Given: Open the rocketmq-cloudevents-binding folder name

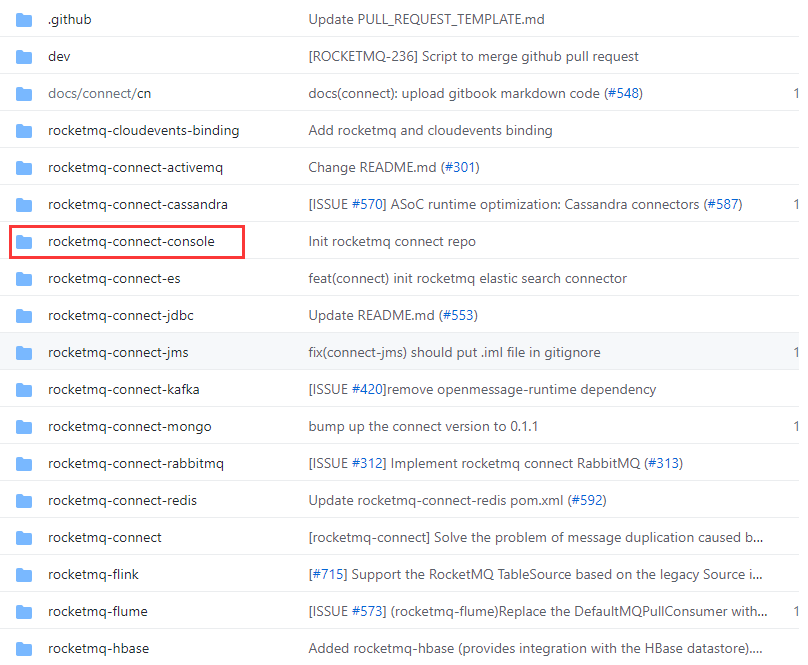Looking at the screenshot, I should 144,130.
